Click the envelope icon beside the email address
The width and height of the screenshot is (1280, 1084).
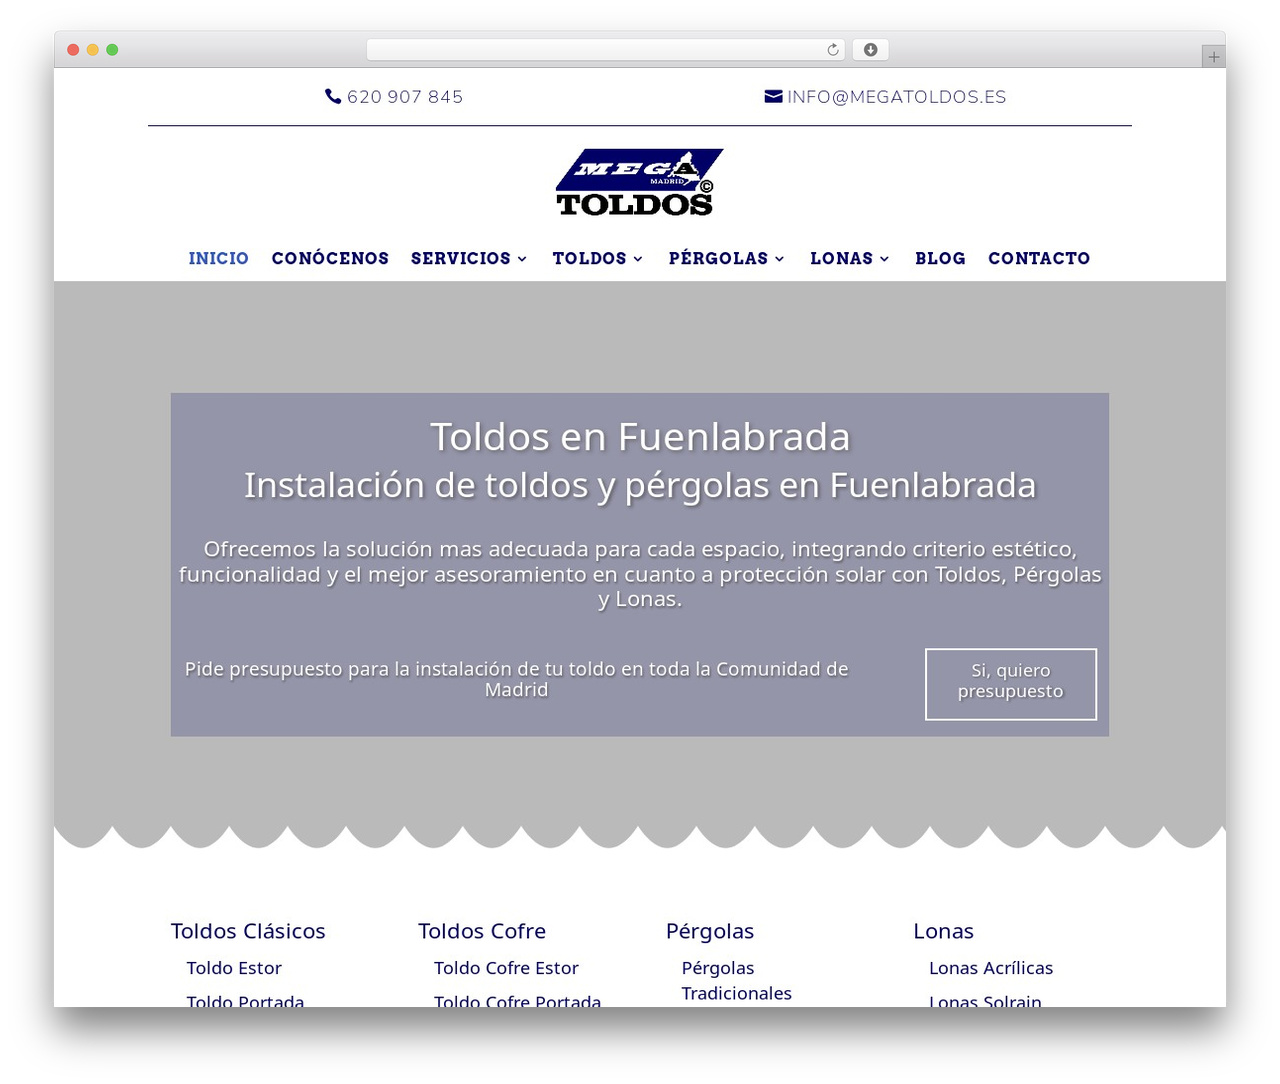(x=773, y=96)
